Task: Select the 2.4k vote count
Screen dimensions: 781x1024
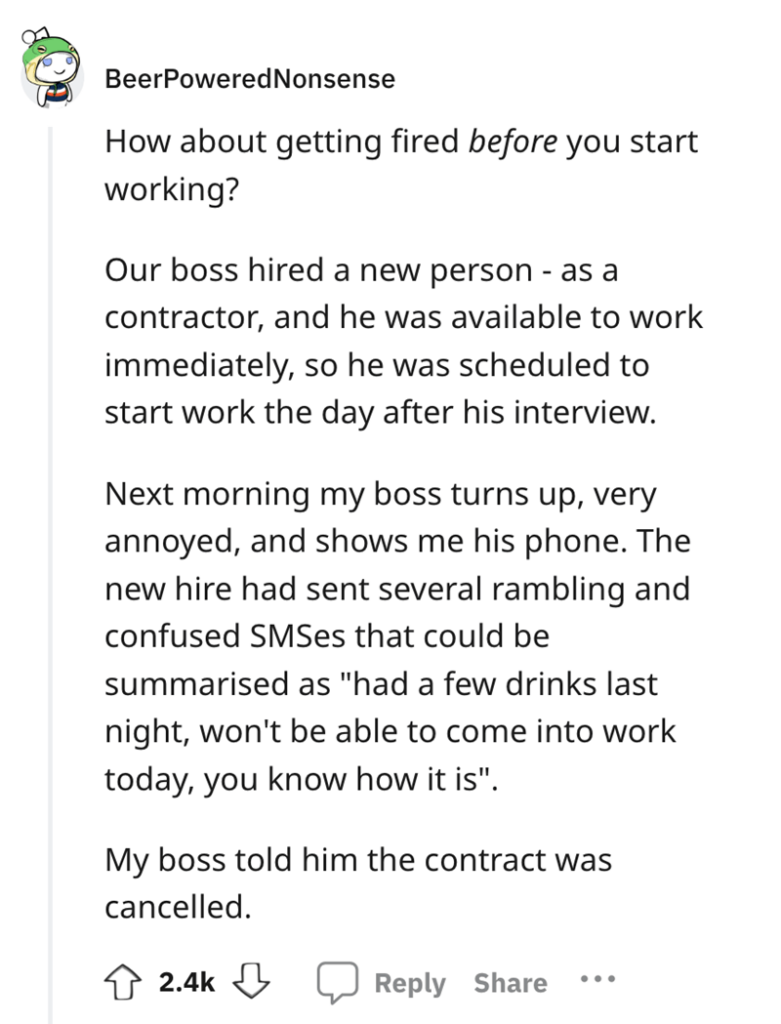Action: point(186,982)
